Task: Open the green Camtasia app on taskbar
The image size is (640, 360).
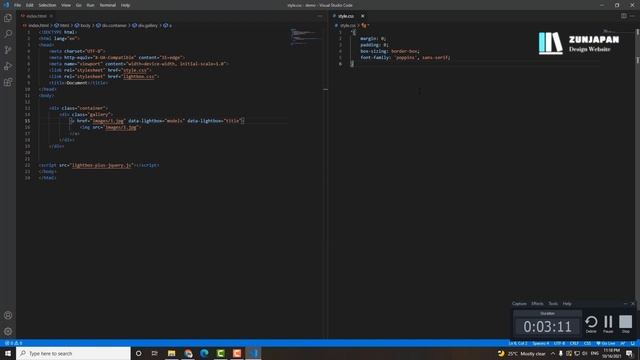Action: click(x=220, y=353)
